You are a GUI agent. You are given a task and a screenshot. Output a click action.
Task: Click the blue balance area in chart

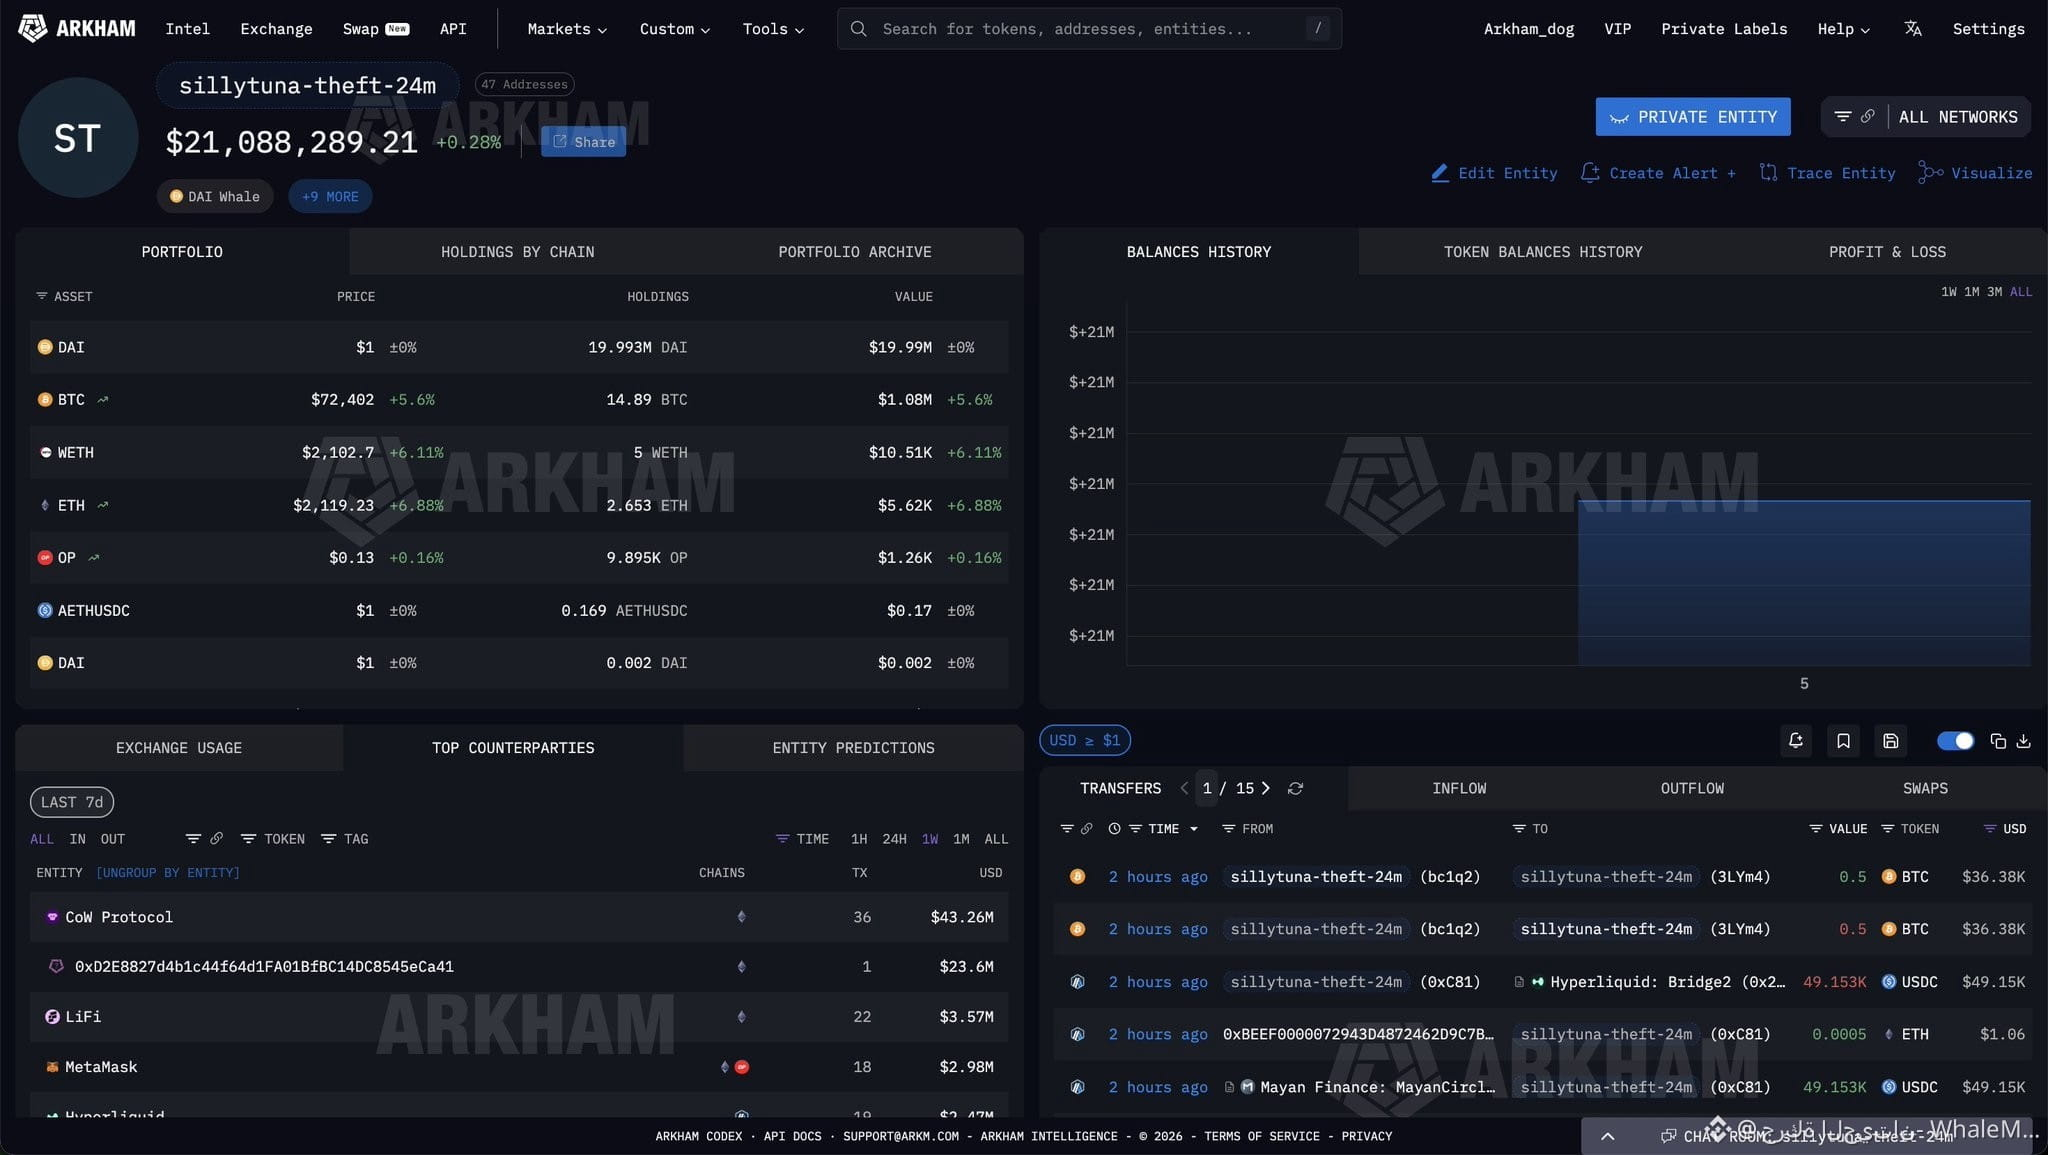[x=1804, y=582]
